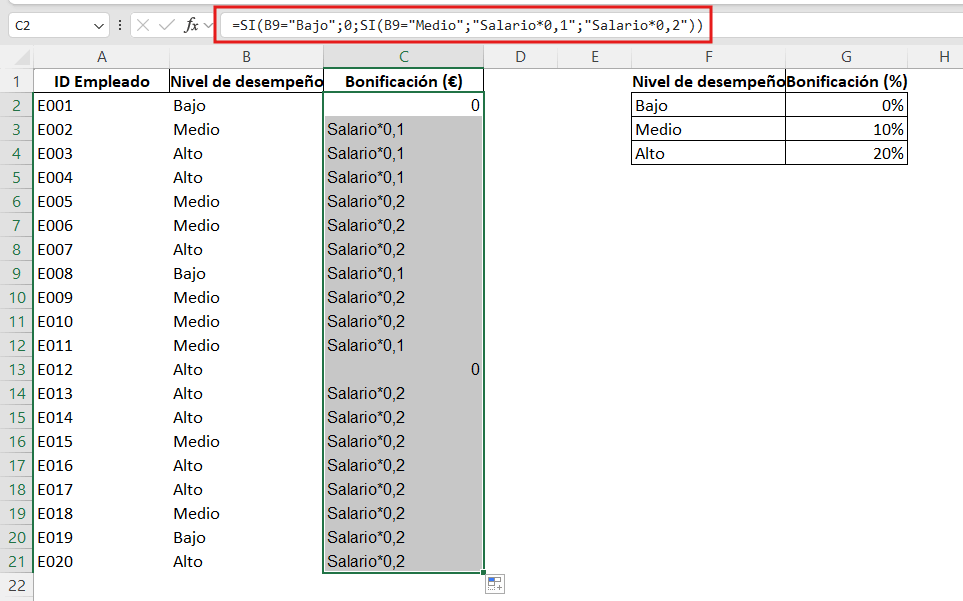Click 'Bajo' in row of E008

coord(246,274)
